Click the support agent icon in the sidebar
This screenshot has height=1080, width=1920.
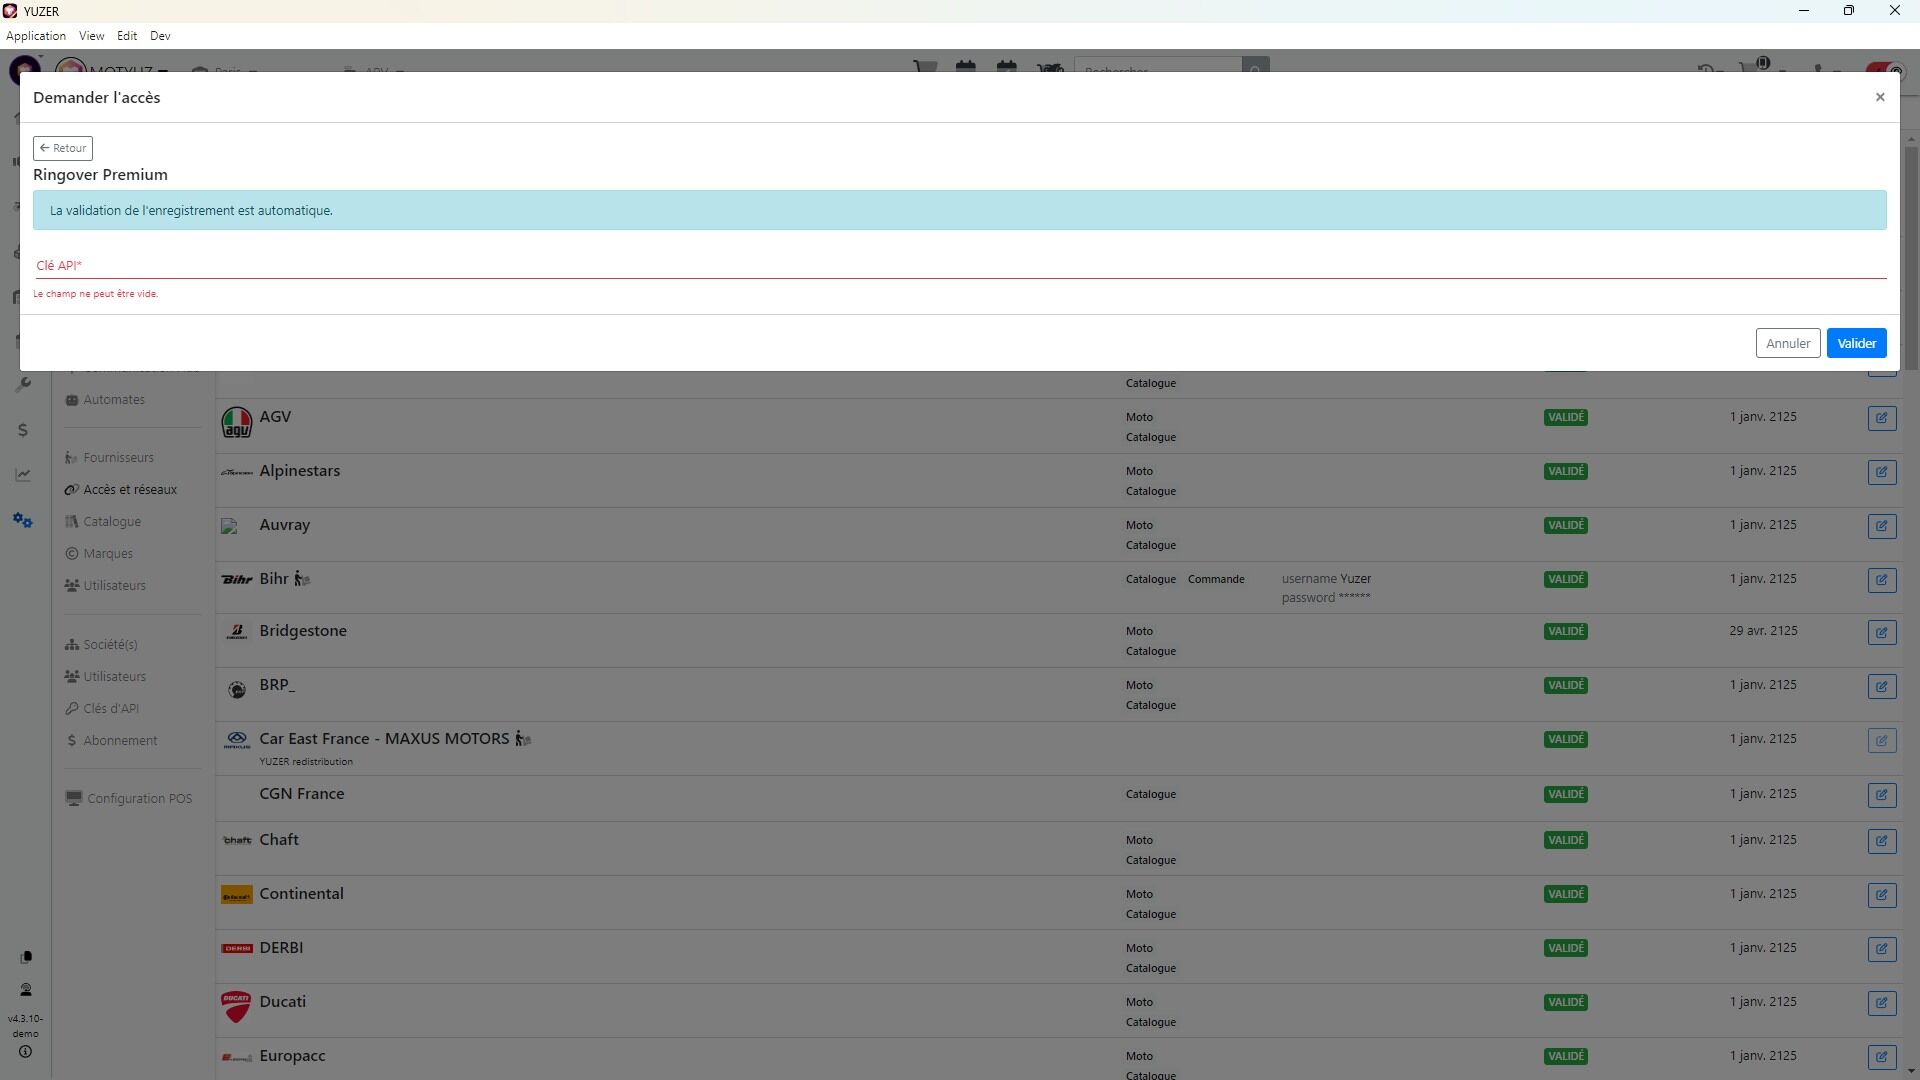click(26, 990)
